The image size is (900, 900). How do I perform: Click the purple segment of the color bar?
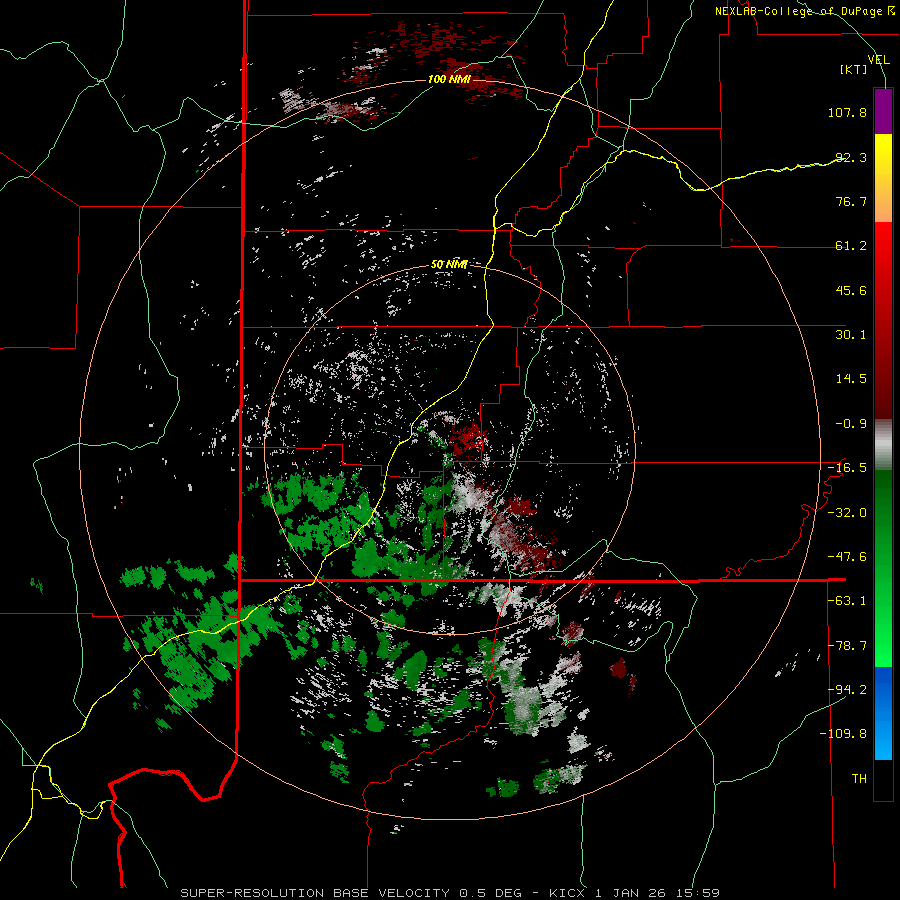(x=883, y=111)
